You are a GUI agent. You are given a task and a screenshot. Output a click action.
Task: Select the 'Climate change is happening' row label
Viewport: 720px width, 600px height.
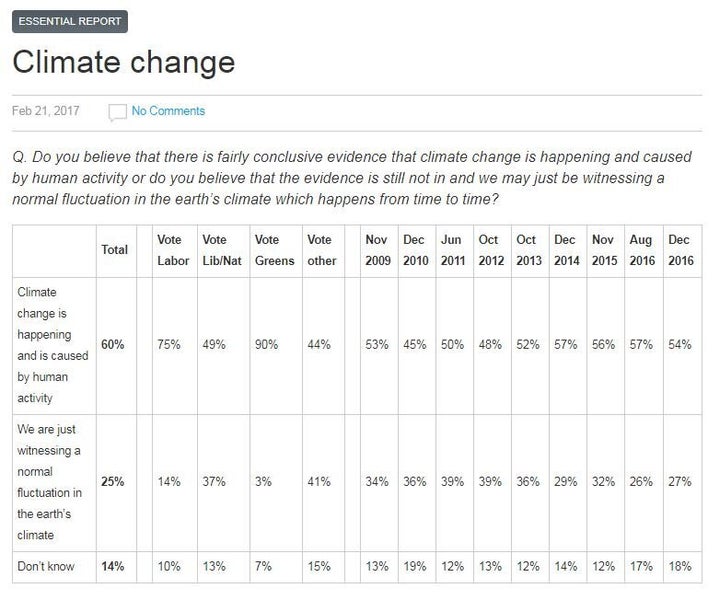click(53, 345)
